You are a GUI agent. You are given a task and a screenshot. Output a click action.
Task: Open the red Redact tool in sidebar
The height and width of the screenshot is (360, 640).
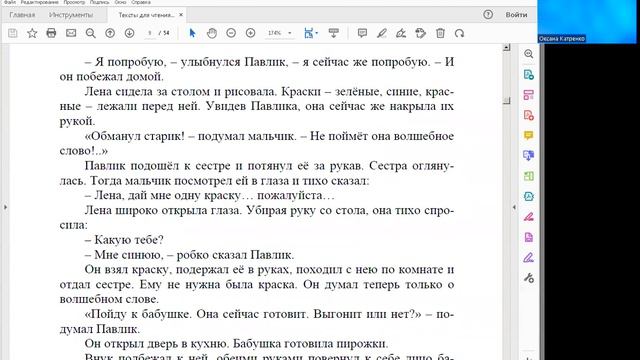(x=529, y=217)
